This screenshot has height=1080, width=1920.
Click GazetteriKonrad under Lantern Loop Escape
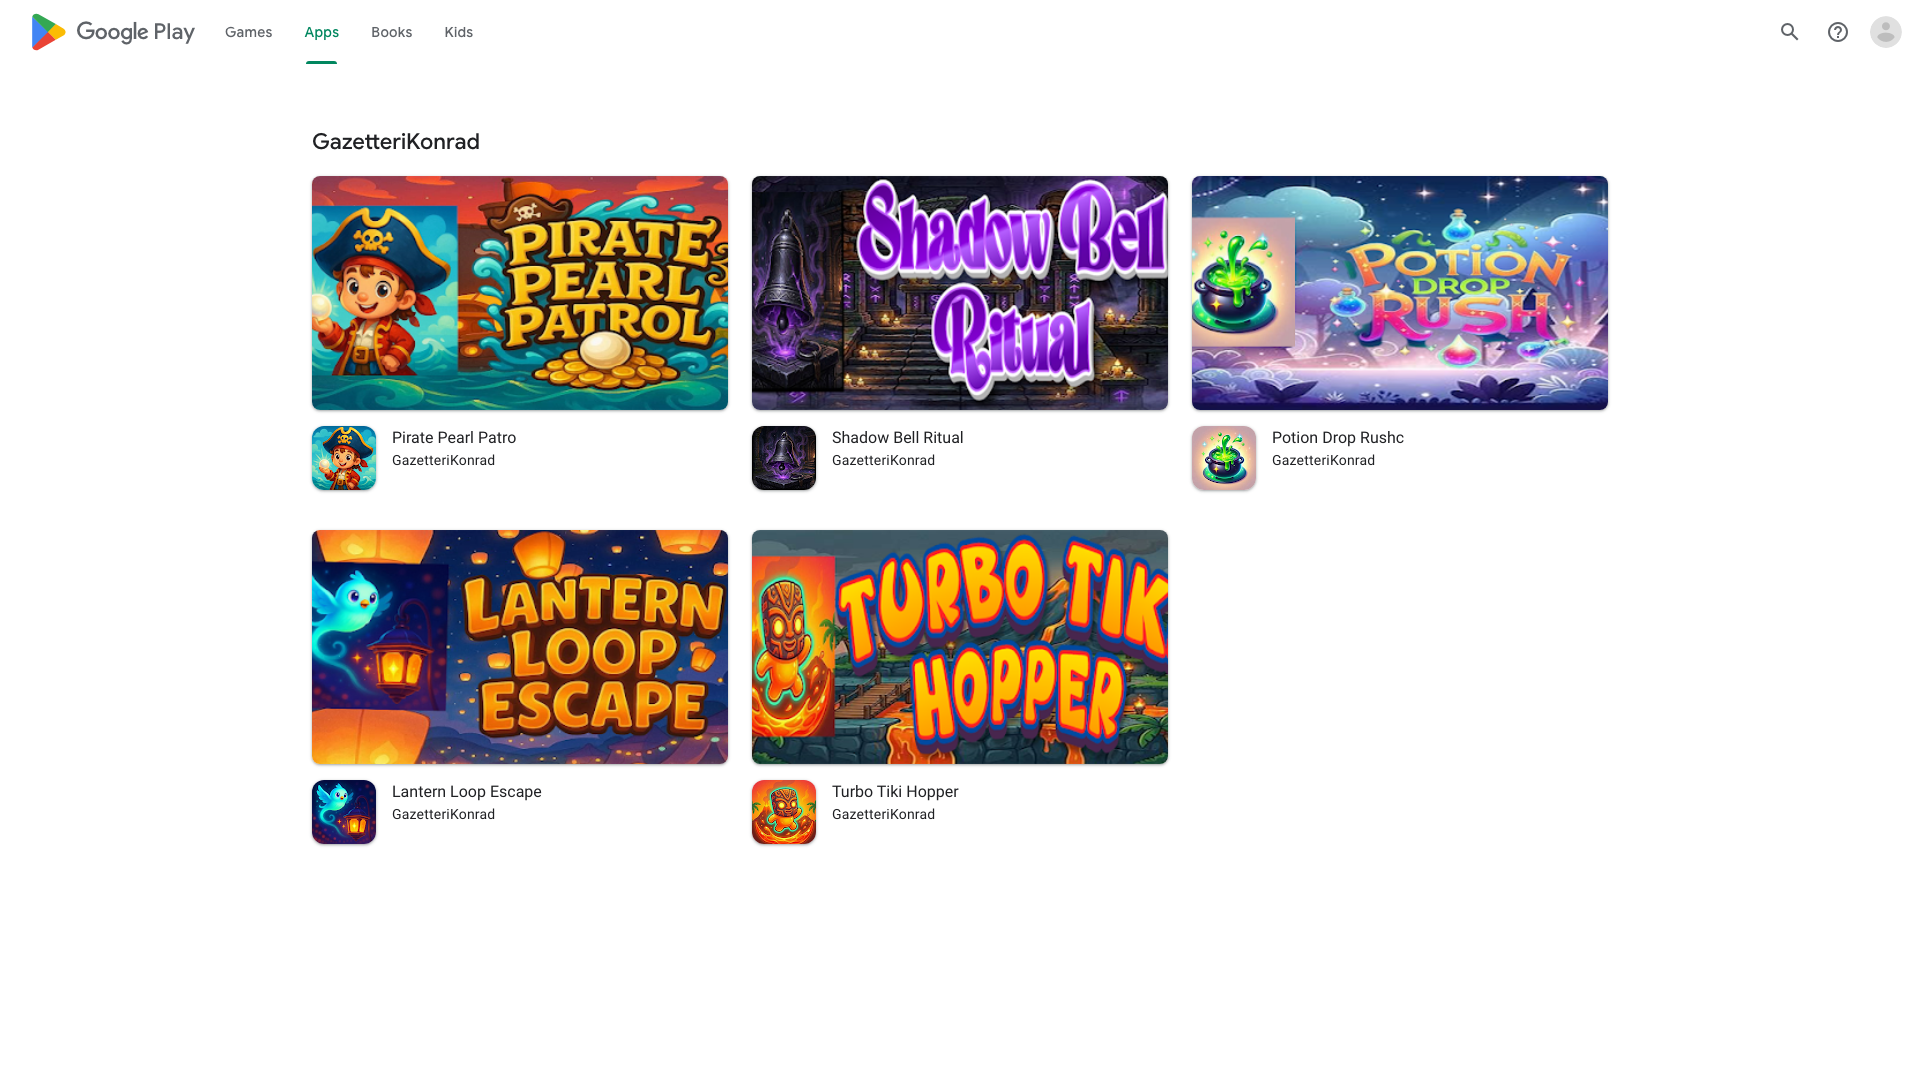[x=443, y=815]
